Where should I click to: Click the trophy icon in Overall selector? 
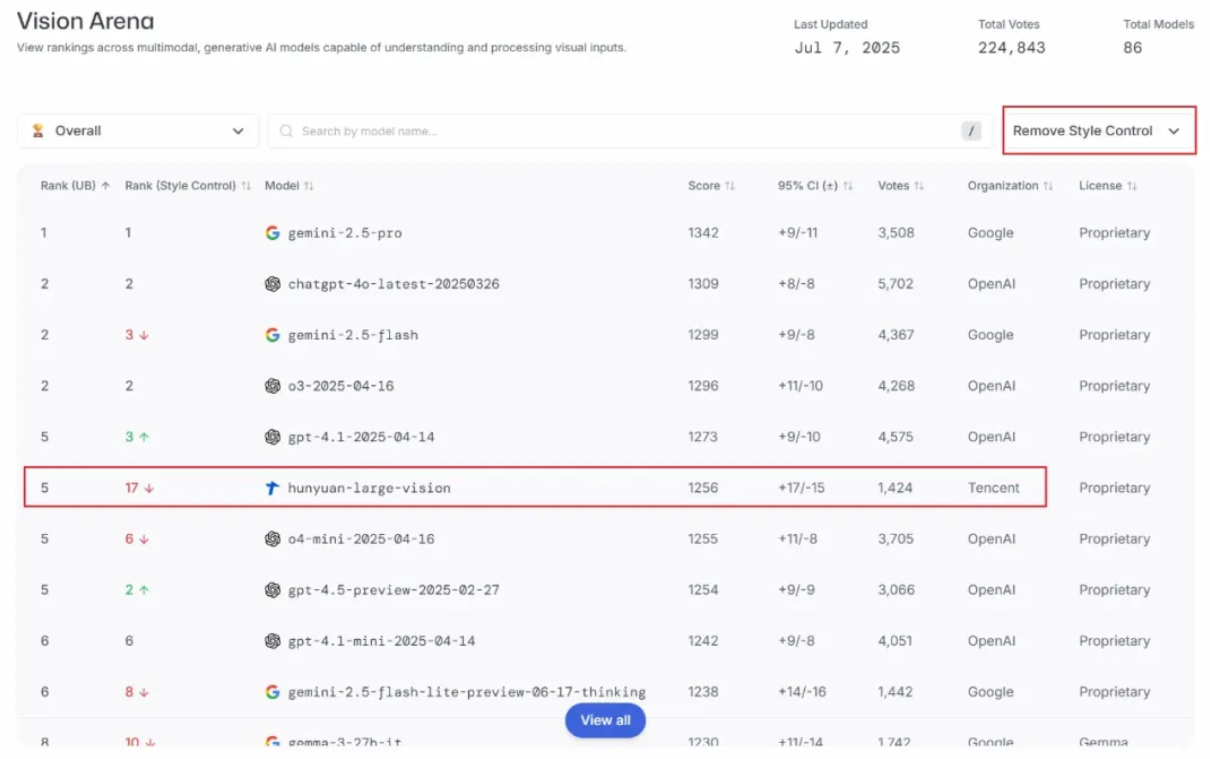tap(38, 131)
